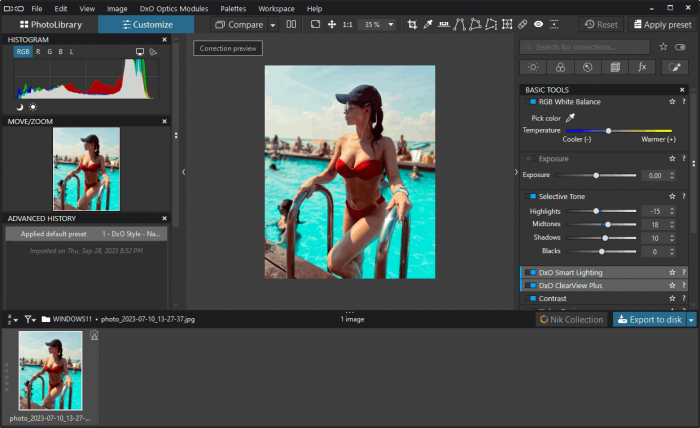Show the fx effects palette

click(x=643, y=67)
